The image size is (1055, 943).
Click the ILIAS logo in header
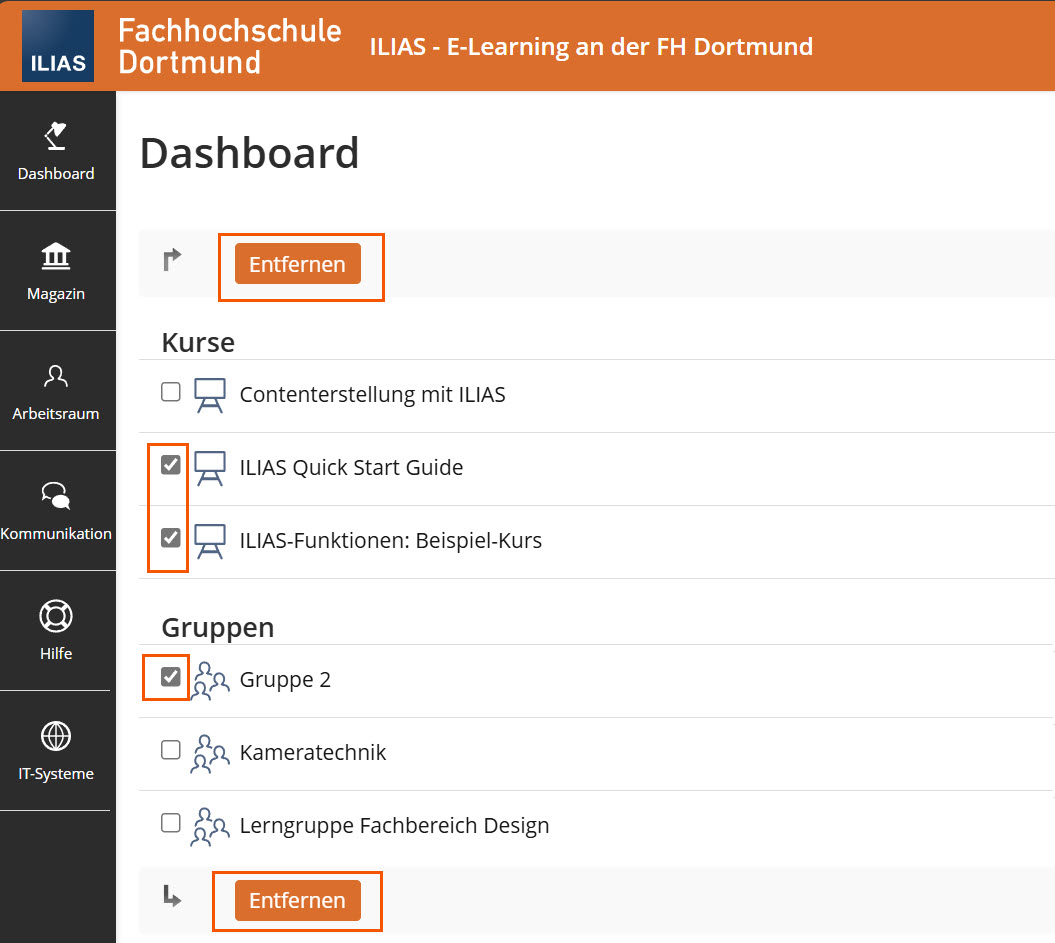(58, 46)
